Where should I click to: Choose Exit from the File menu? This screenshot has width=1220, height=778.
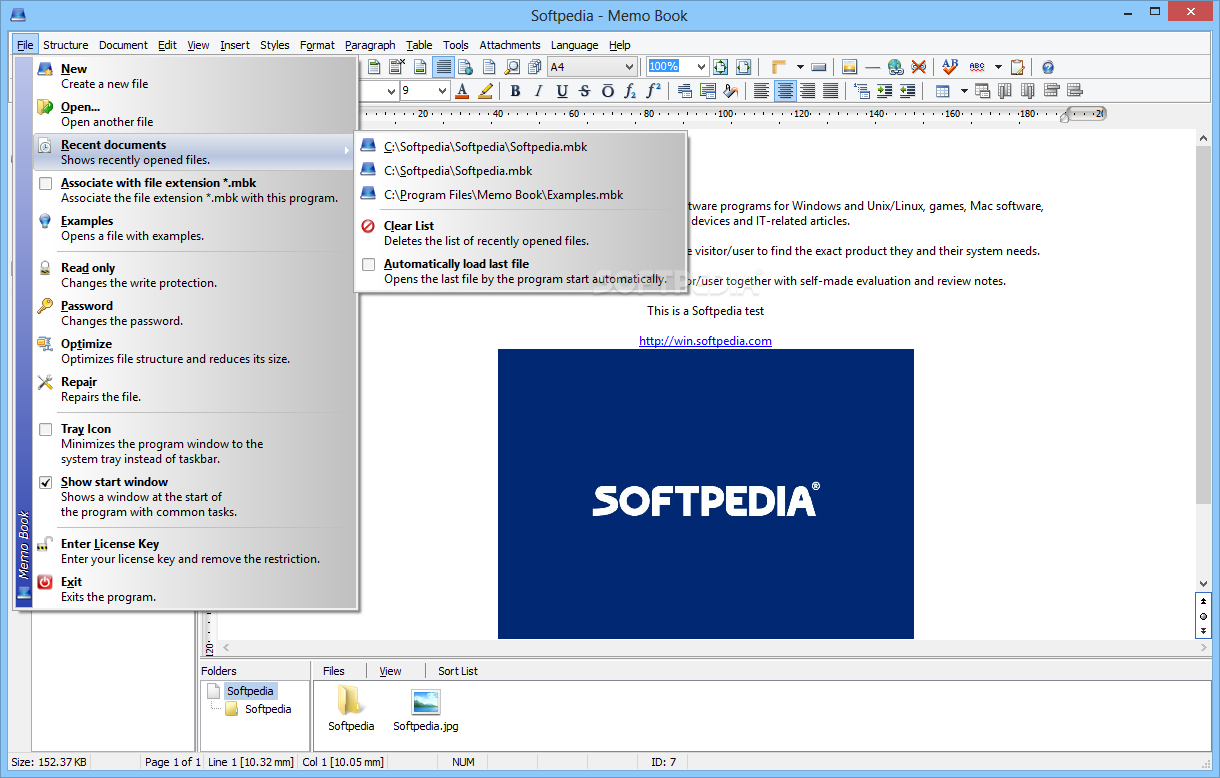[x=194, y=589]
